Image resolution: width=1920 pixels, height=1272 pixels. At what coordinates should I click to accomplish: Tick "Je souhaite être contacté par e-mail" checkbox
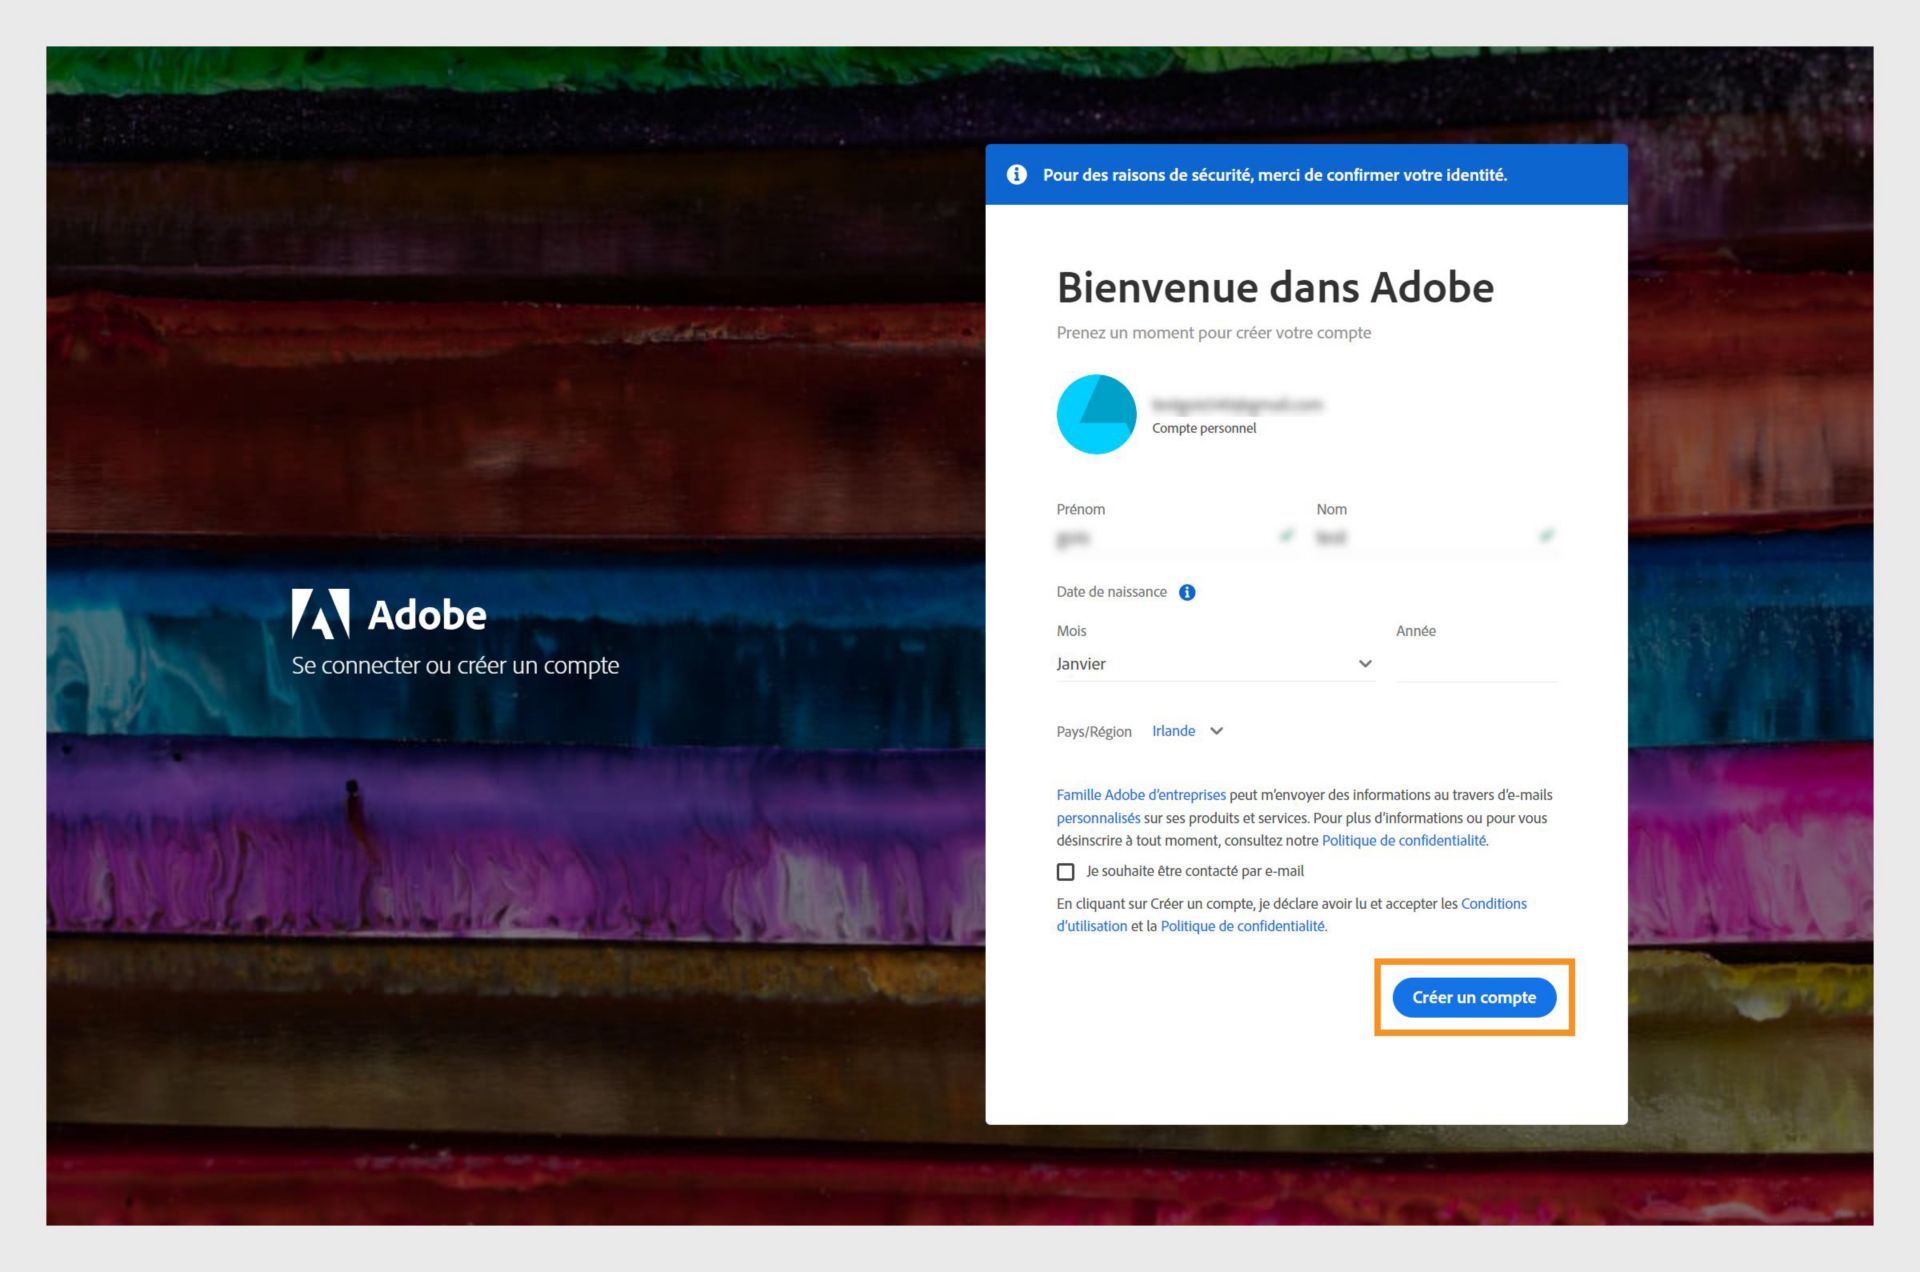coord(1066,872)
